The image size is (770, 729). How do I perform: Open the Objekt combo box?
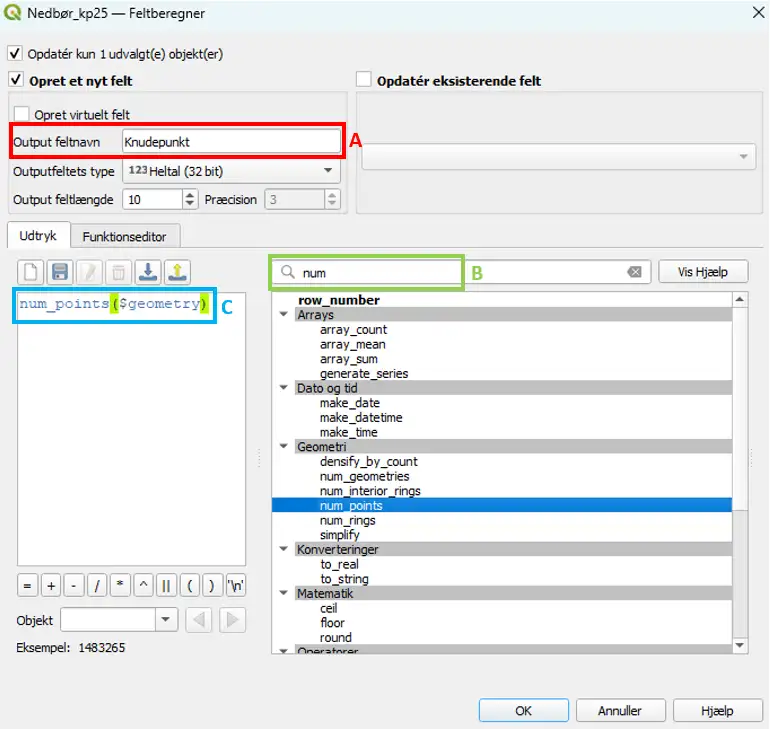click(119, 620)
